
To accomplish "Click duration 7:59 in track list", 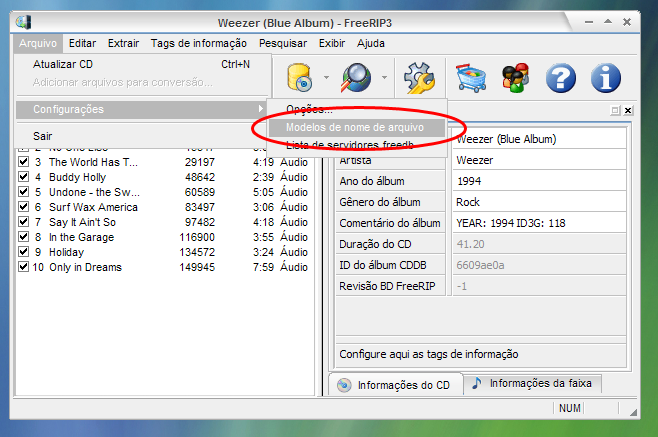I will point(263,267).
